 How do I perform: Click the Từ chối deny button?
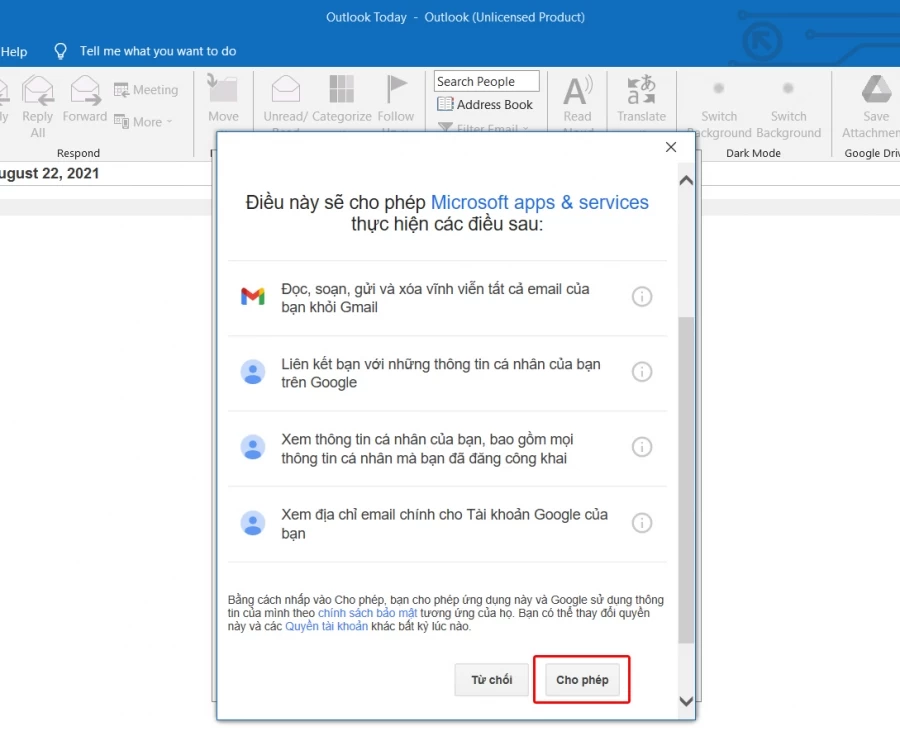491,680
